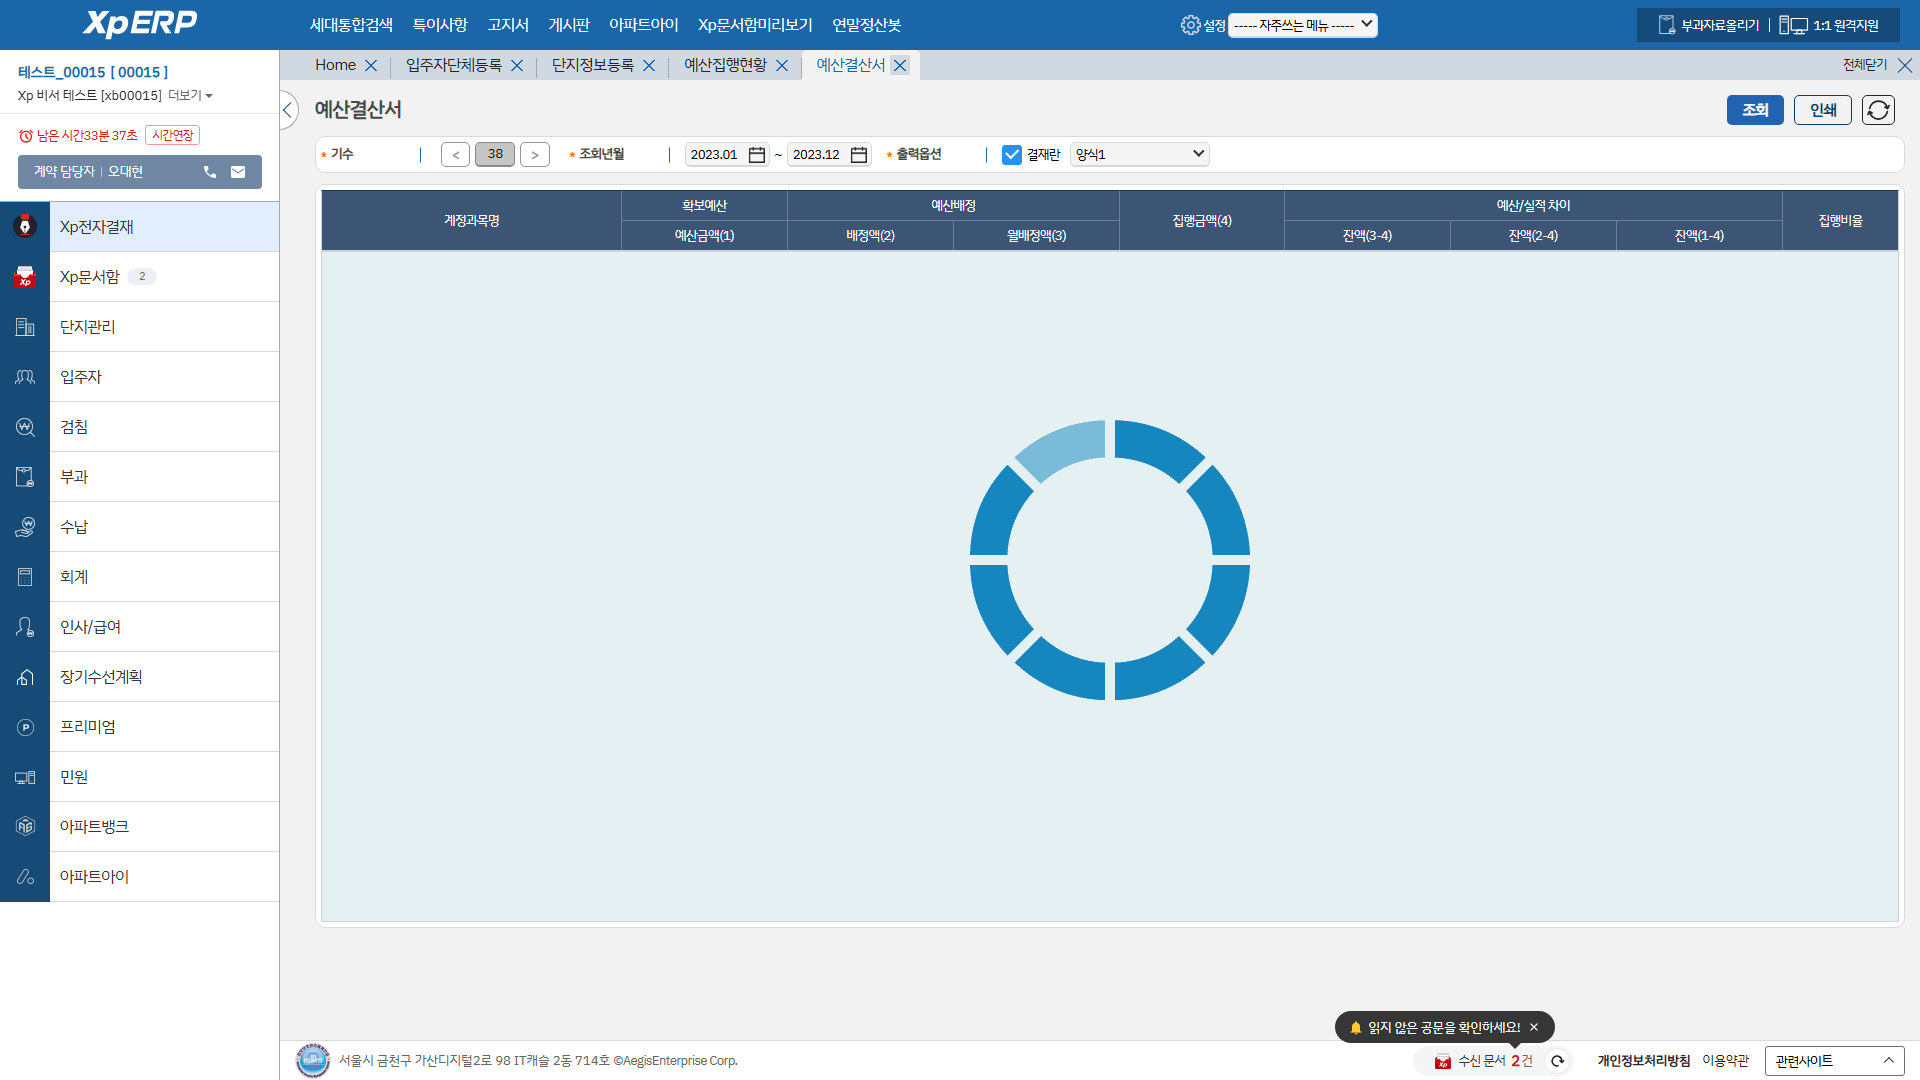The image size is (1920, 1080).
Task: Open Xp문서함 from the sidebar
Action: coord(90,277)
